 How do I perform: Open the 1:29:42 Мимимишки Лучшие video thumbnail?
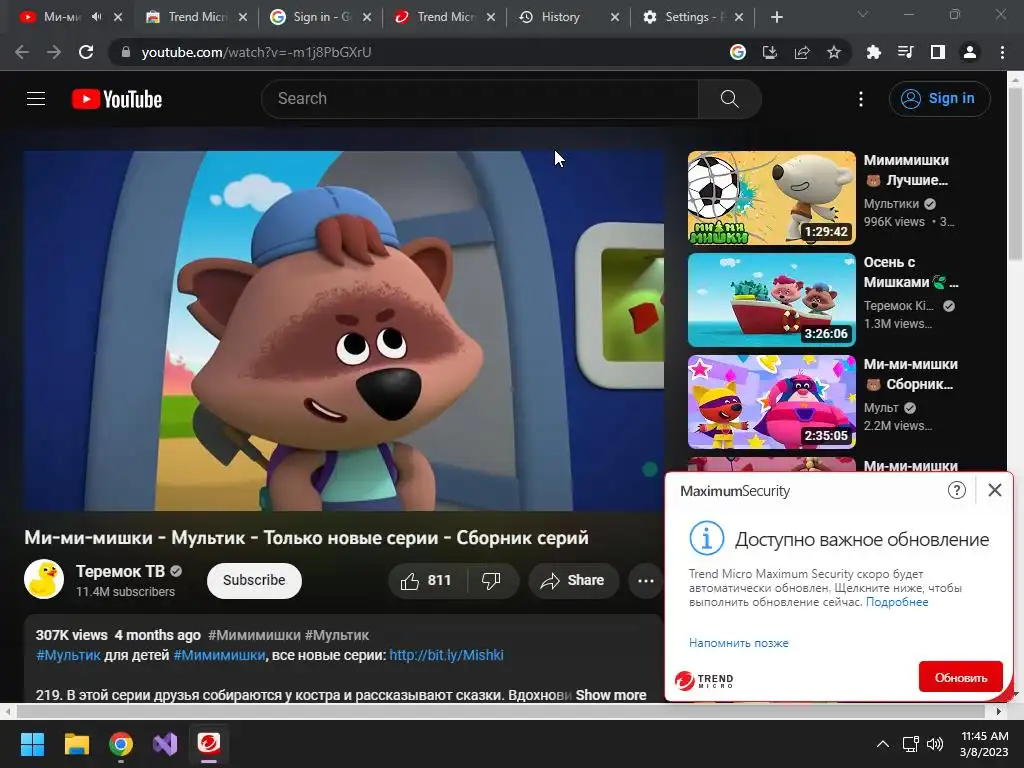click(771, 198)
